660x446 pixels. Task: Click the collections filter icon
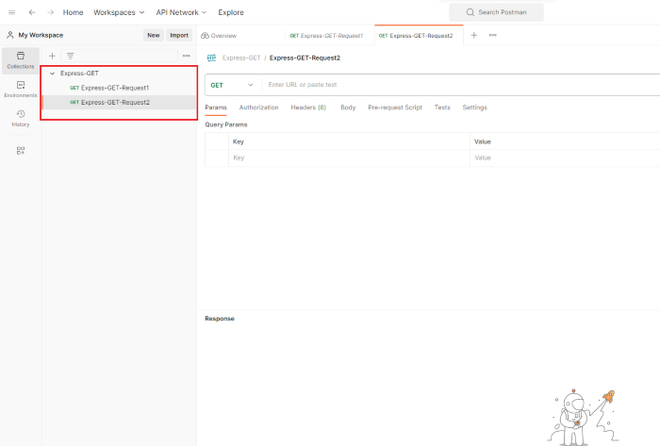70,56
